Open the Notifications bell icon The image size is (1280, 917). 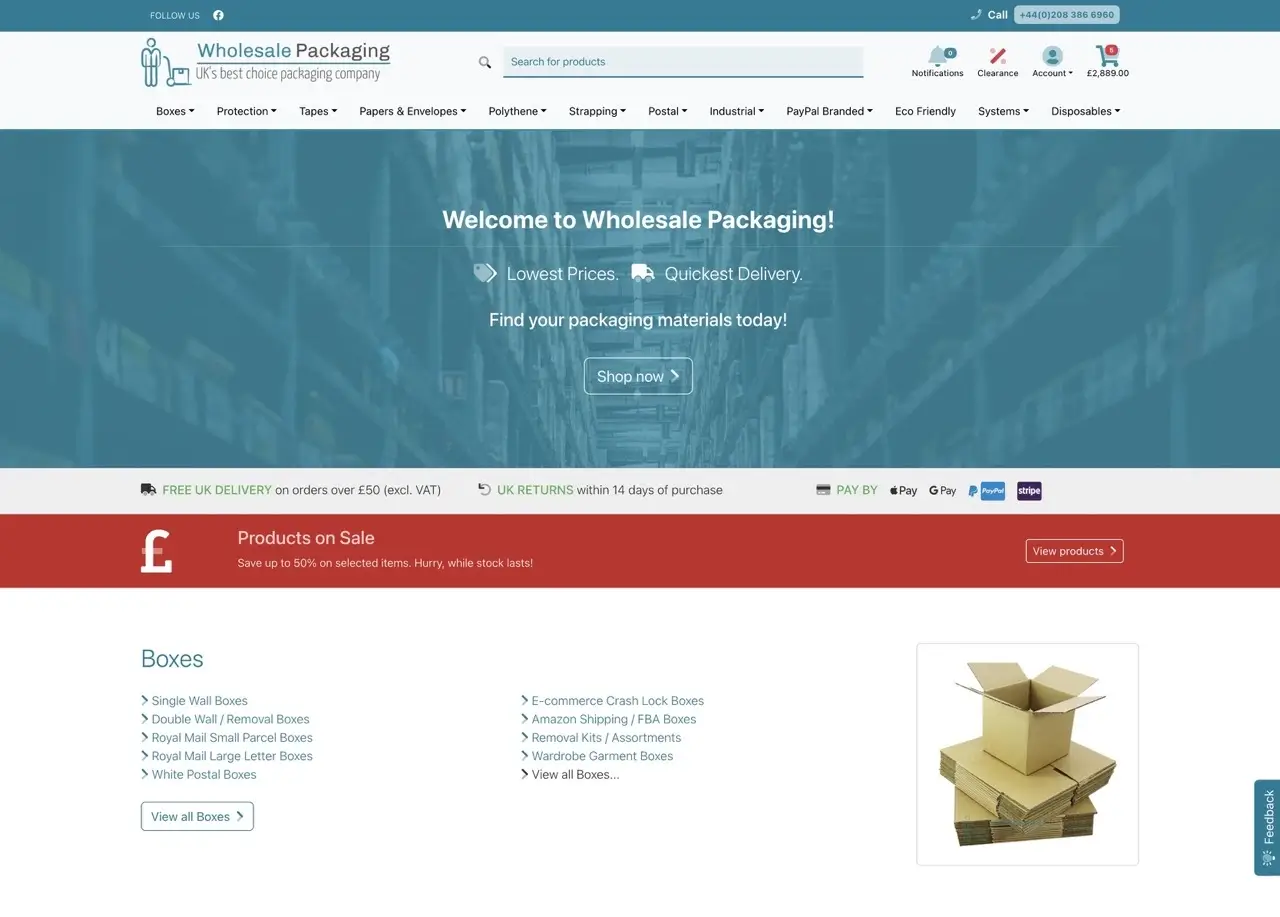(937, 56)
